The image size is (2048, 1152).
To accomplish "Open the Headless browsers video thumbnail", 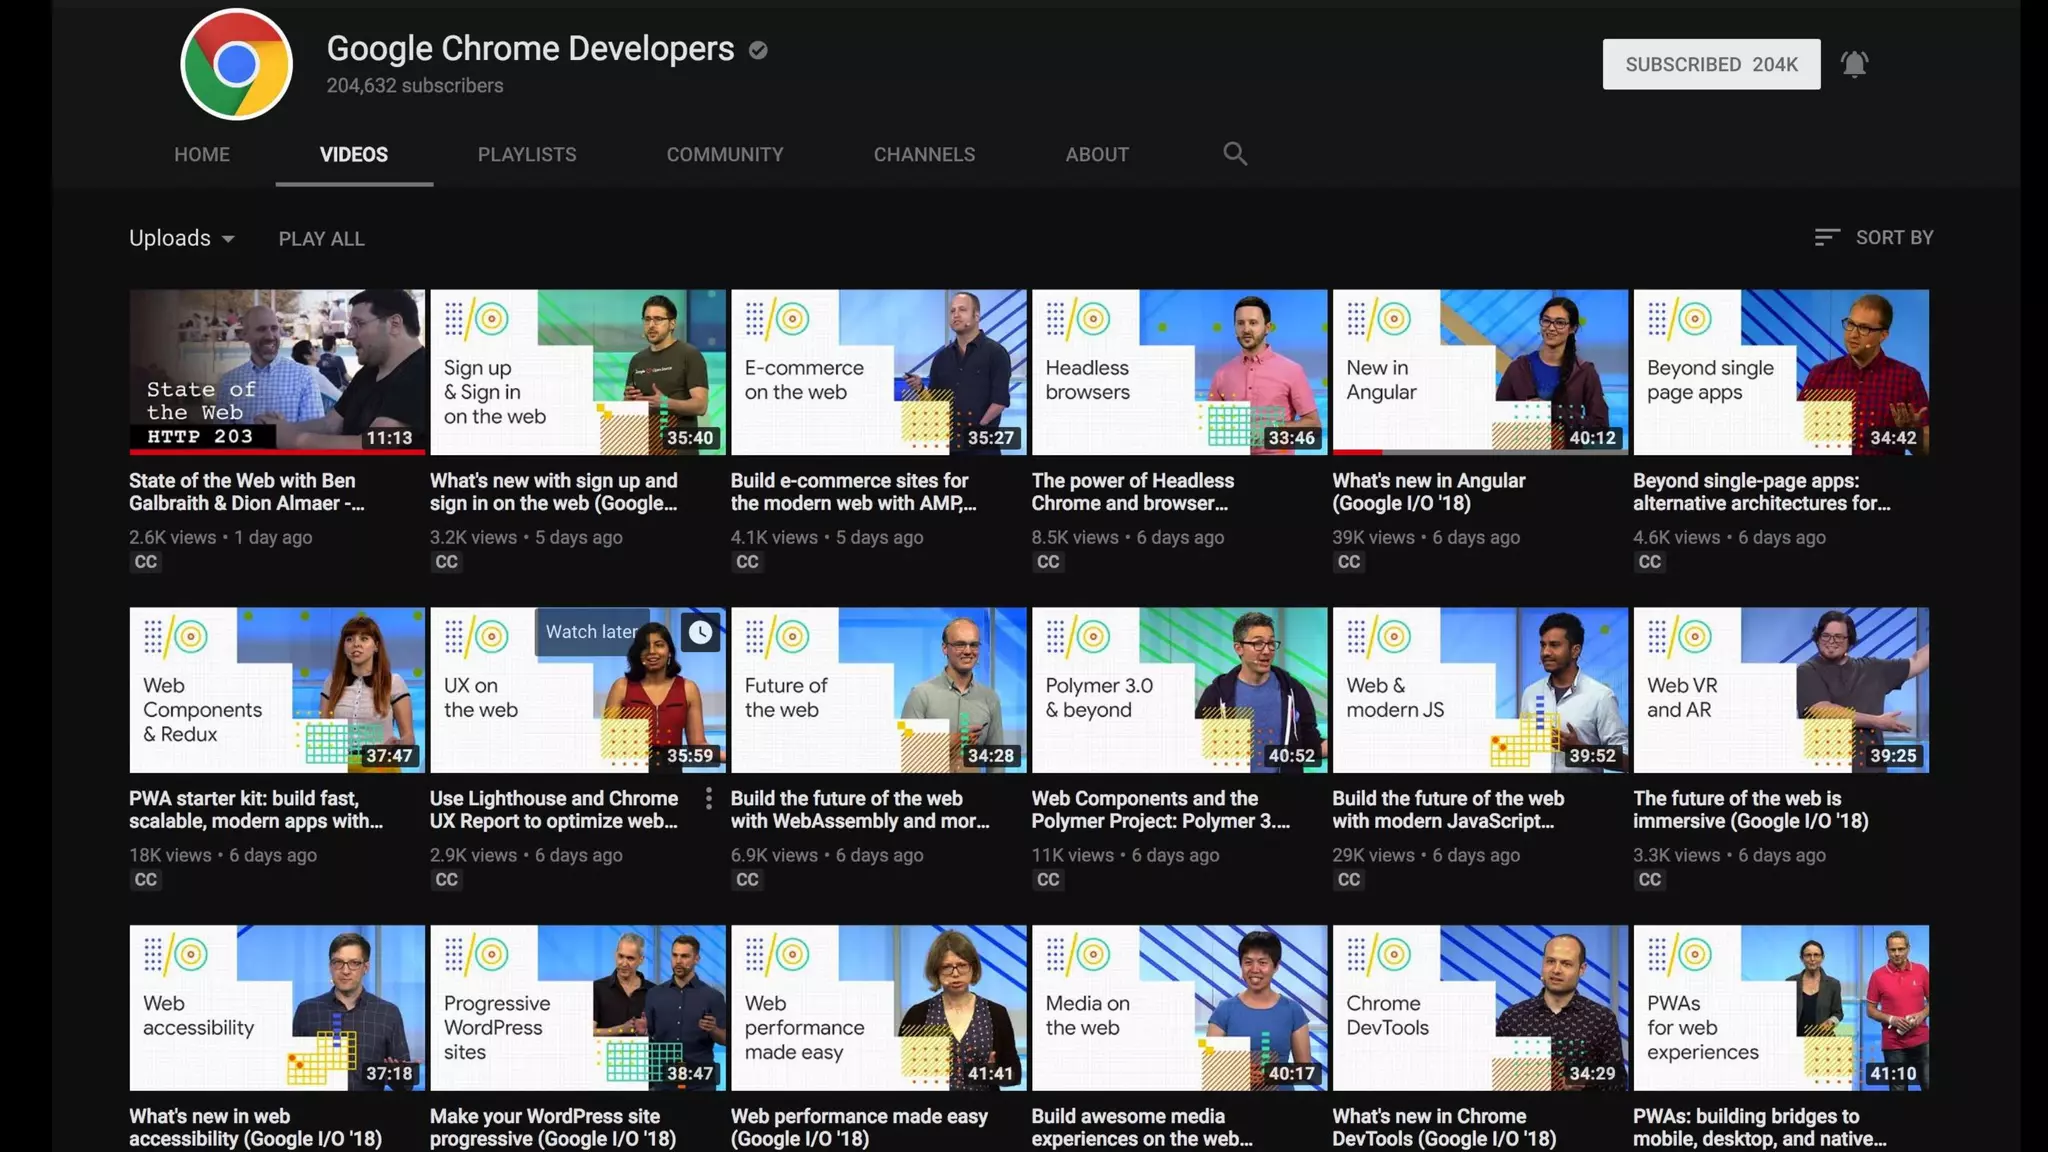I will coord(1179,372).
